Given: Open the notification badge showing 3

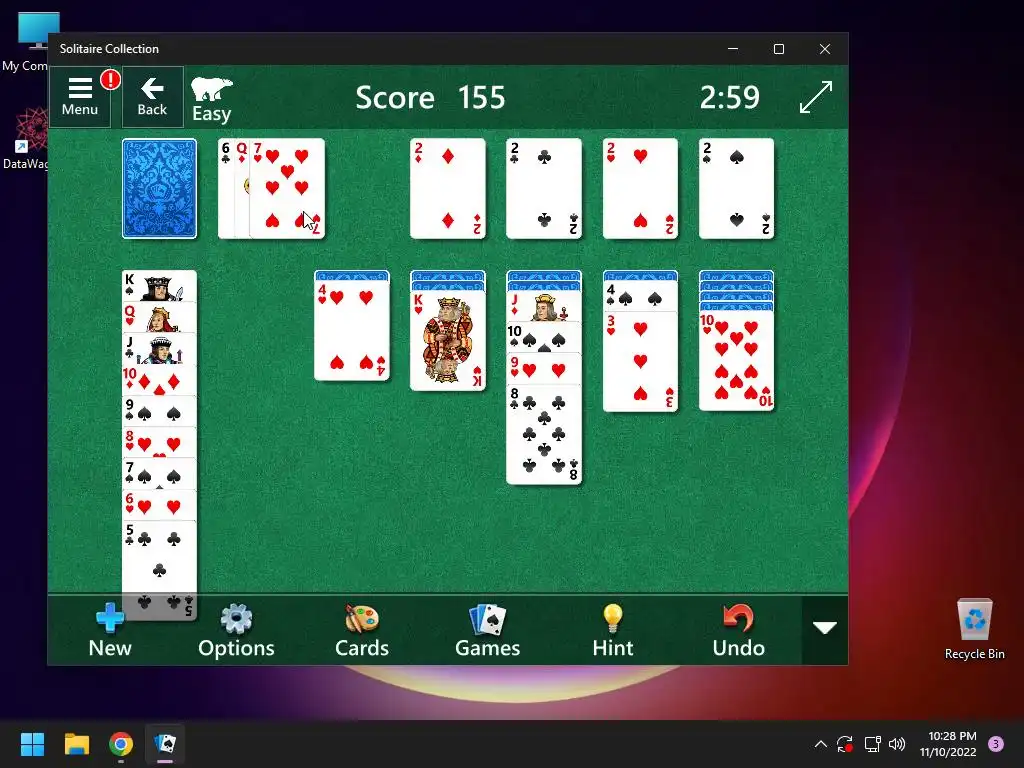Looking at the screenshot, I should point(996,744).
